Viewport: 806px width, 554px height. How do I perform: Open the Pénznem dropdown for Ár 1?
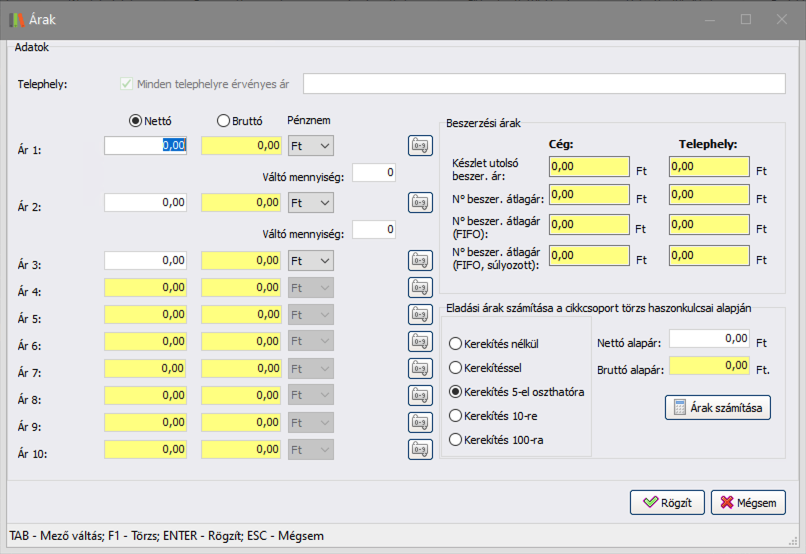coord(310,146)
